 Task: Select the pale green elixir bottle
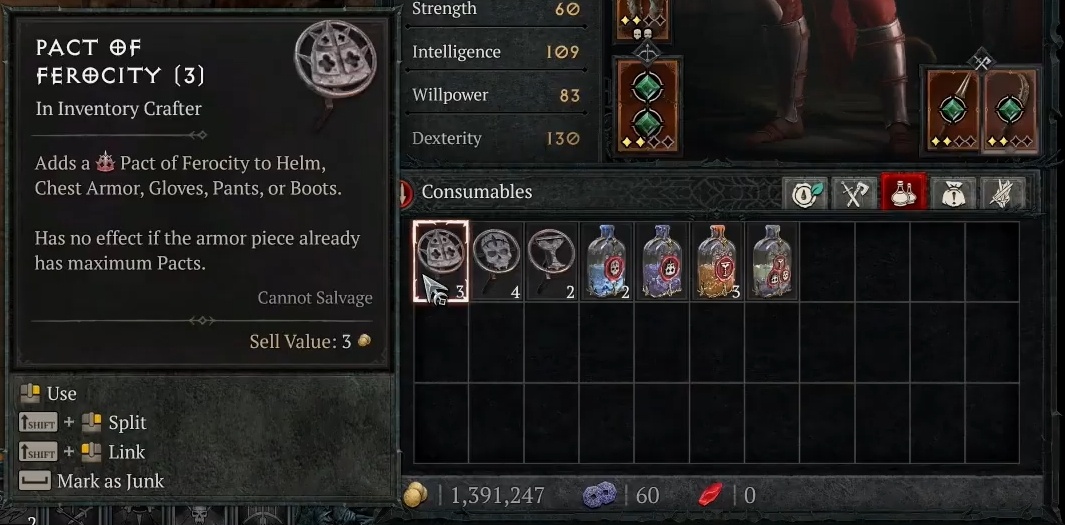point(772,261)
